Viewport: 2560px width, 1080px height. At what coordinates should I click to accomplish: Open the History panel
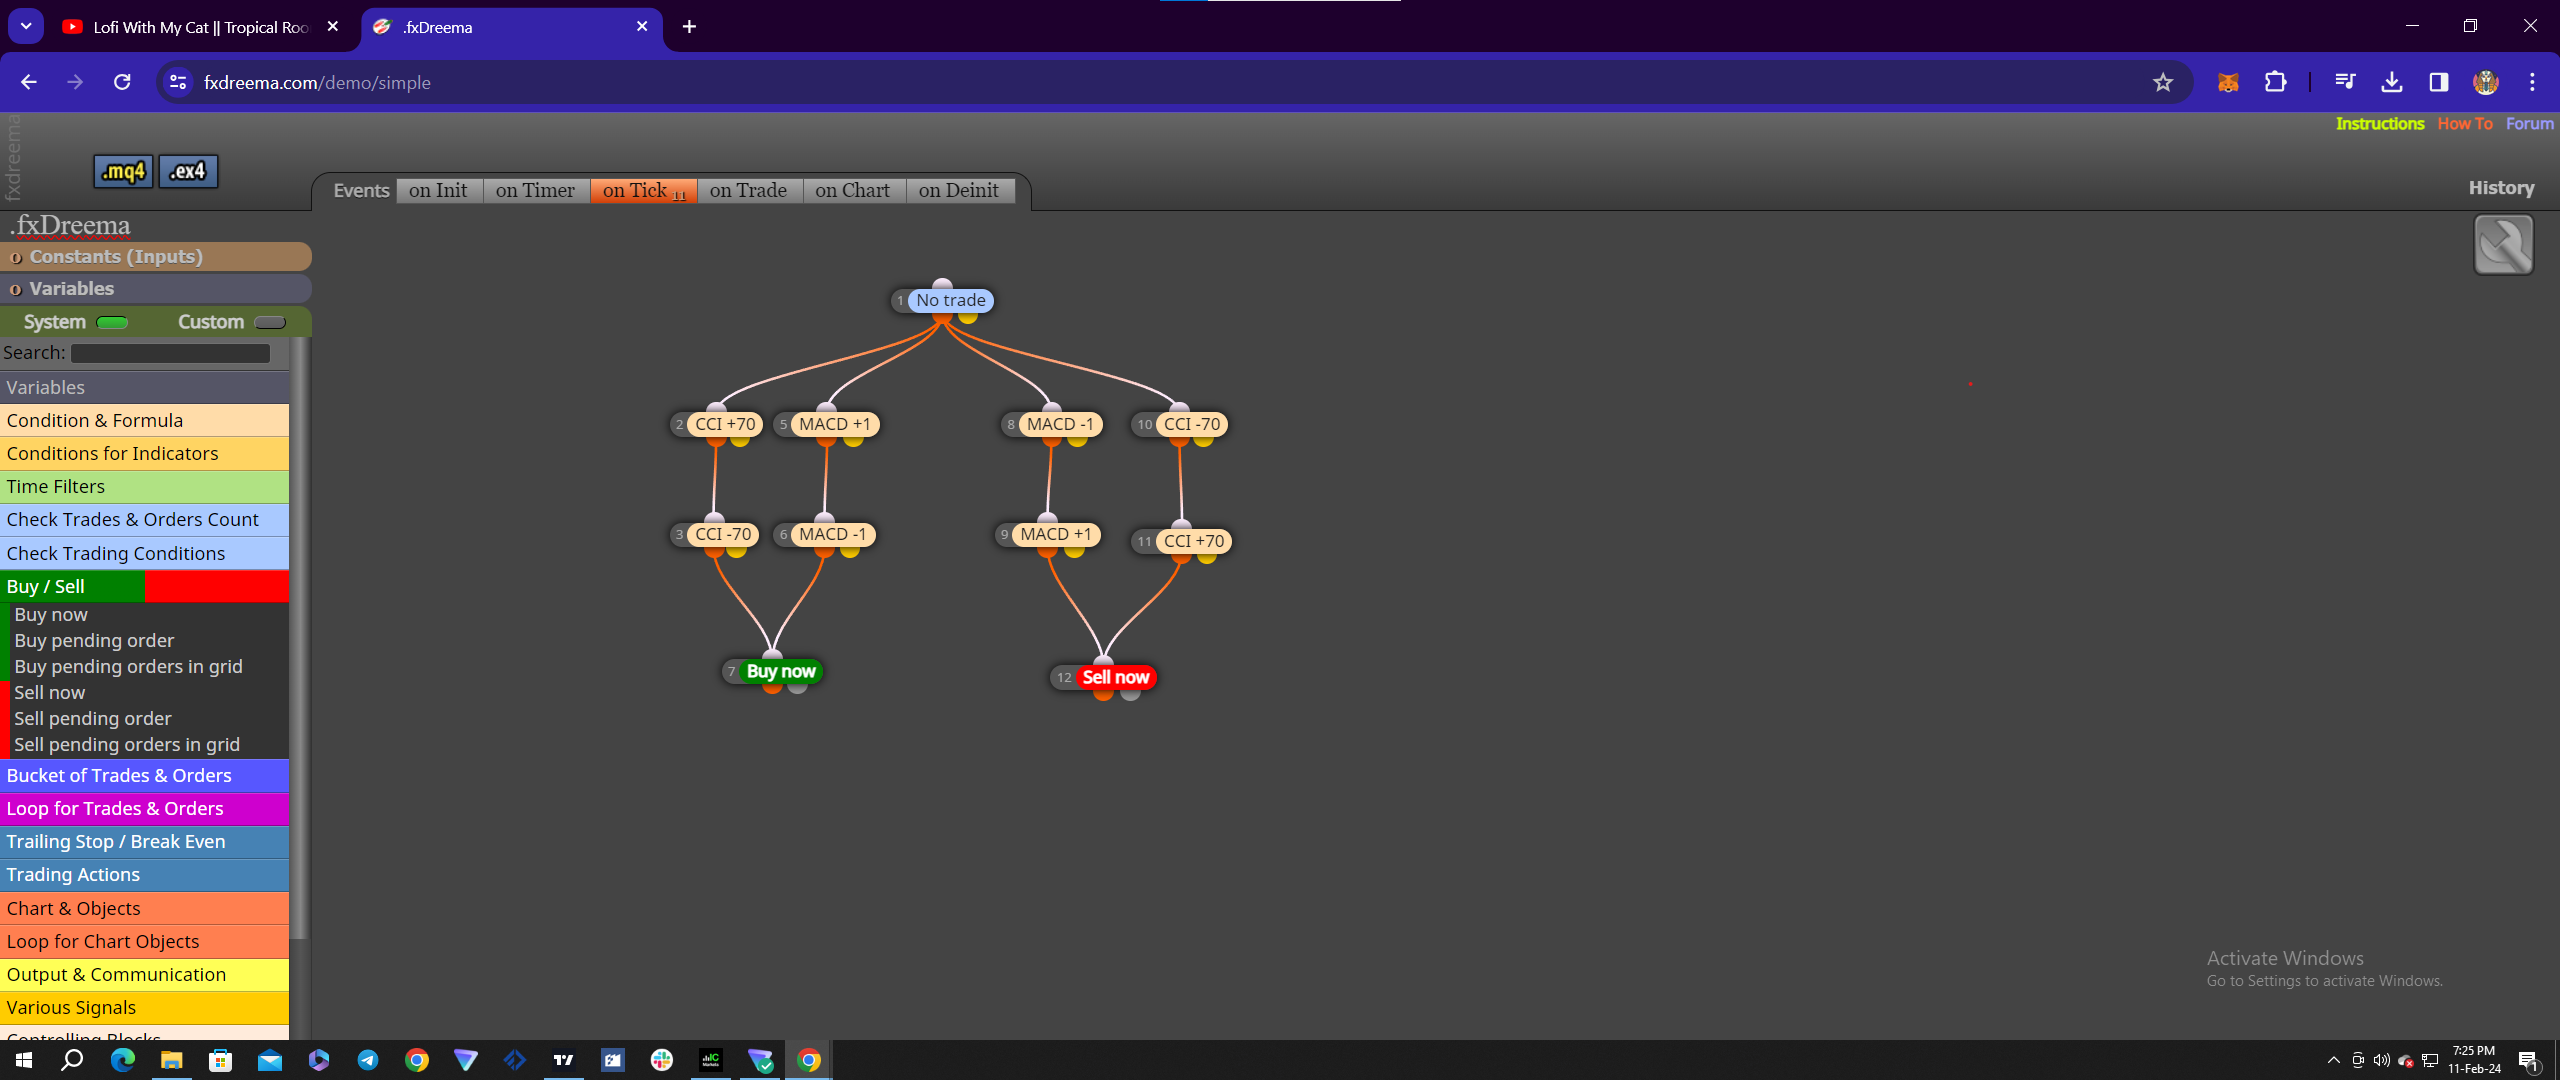point(2501,188)
